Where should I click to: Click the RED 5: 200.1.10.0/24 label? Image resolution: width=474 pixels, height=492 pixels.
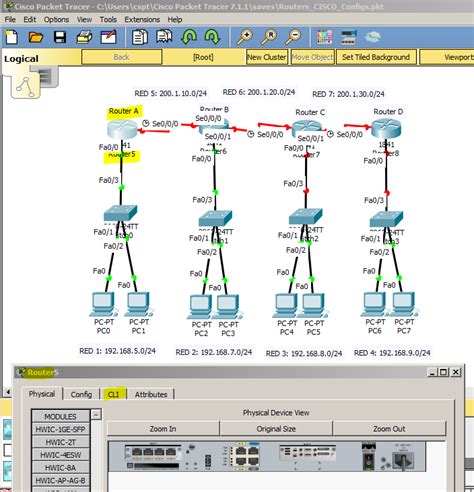click(x=171, y=93)
